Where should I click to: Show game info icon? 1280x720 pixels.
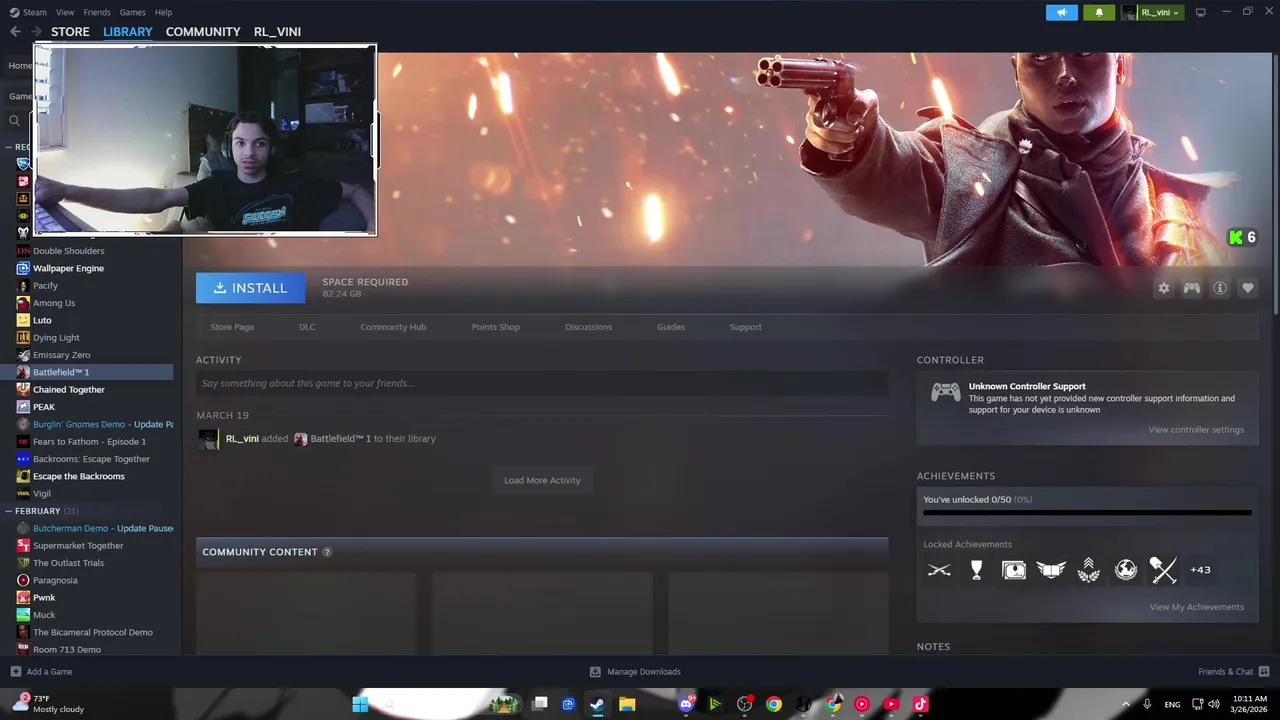pos(1220,288)
